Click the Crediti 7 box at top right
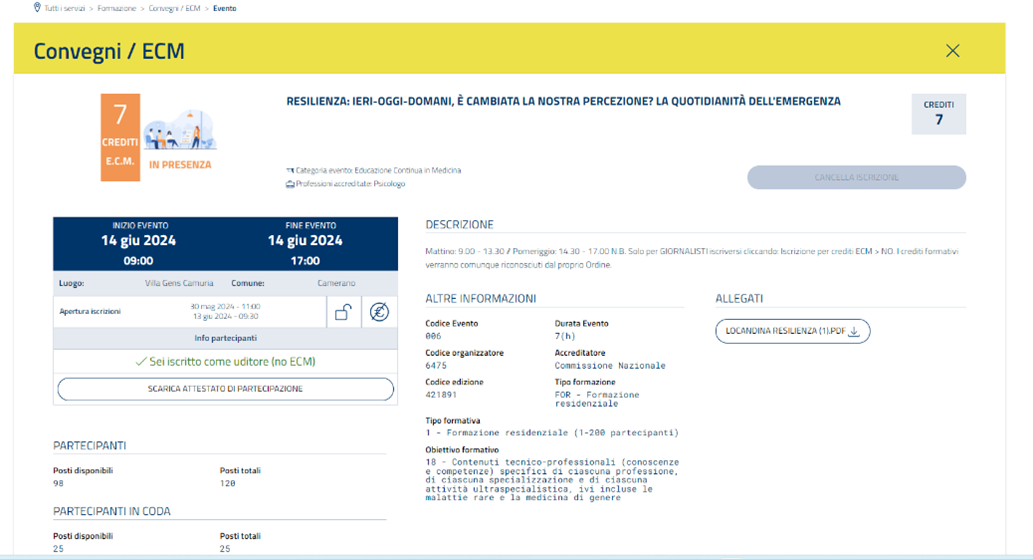Image resolution: width=1033 pixels, height=559 pixels. 938,114
